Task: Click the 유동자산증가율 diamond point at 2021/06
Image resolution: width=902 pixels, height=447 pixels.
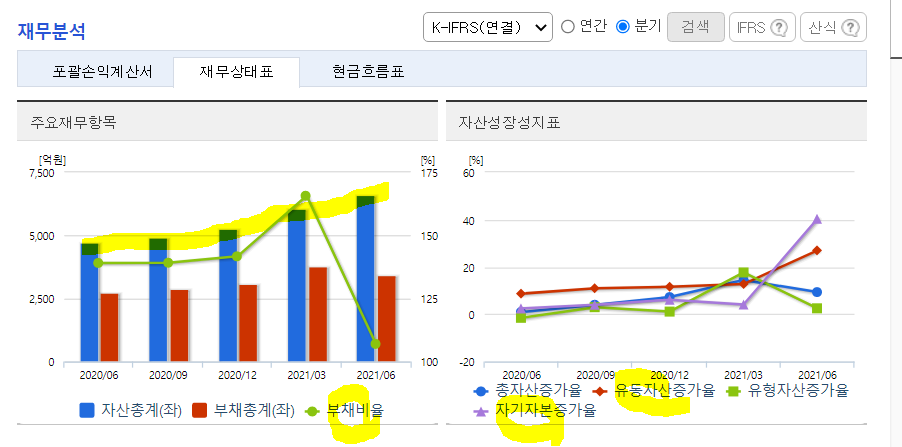Action: [816, 250]
